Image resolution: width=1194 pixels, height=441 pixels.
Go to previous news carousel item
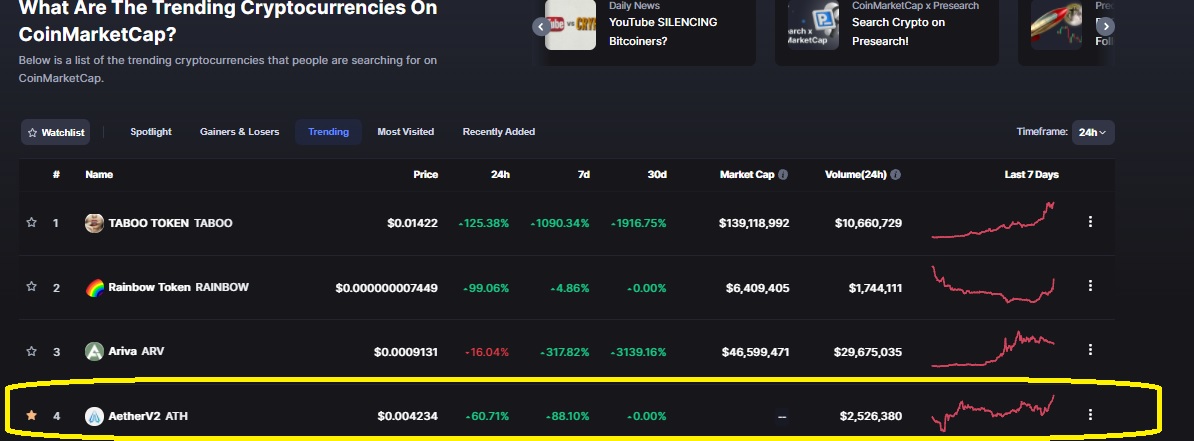point(541,27)
